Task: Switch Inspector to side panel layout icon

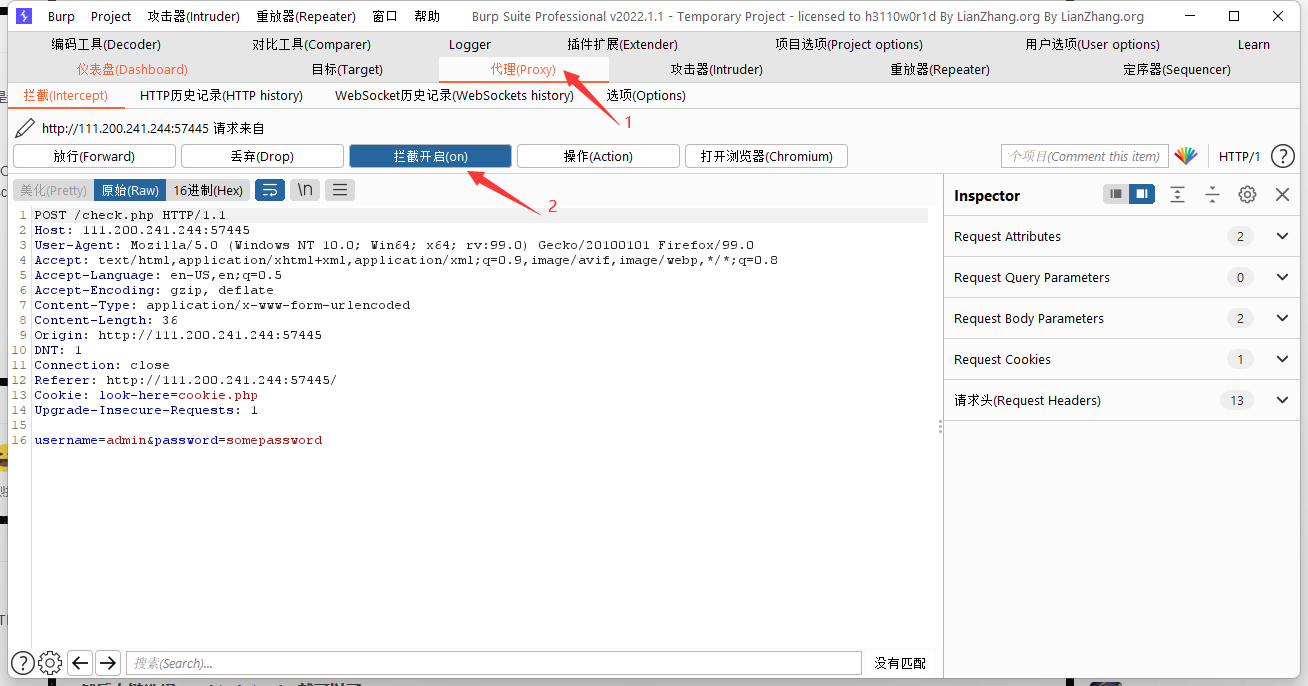Action: point(1142,194)
